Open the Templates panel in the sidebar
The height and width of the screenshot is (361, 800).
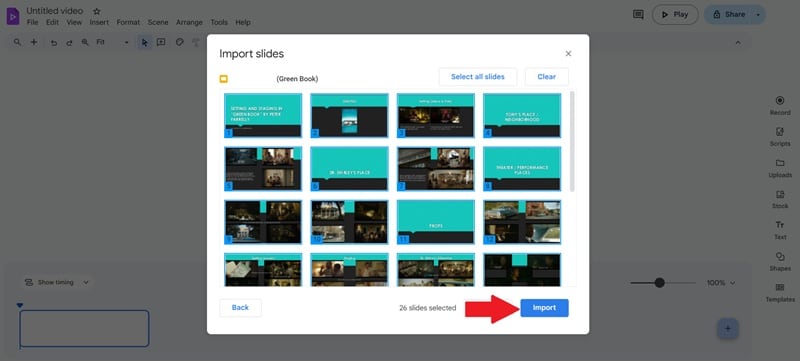pos(780,293)
